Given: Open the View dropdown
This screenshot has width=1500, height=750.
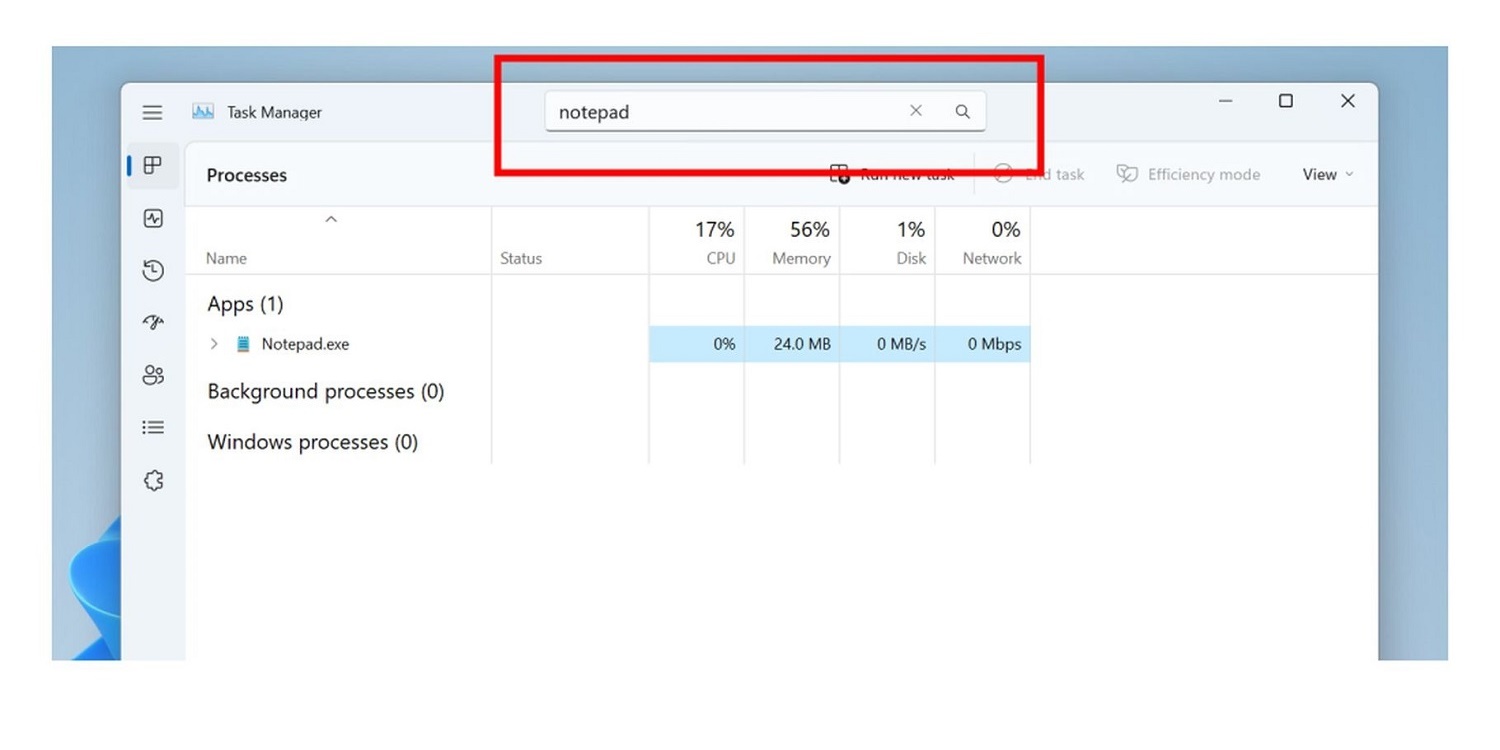Looking at the screenshot, I should point(1328,174).
